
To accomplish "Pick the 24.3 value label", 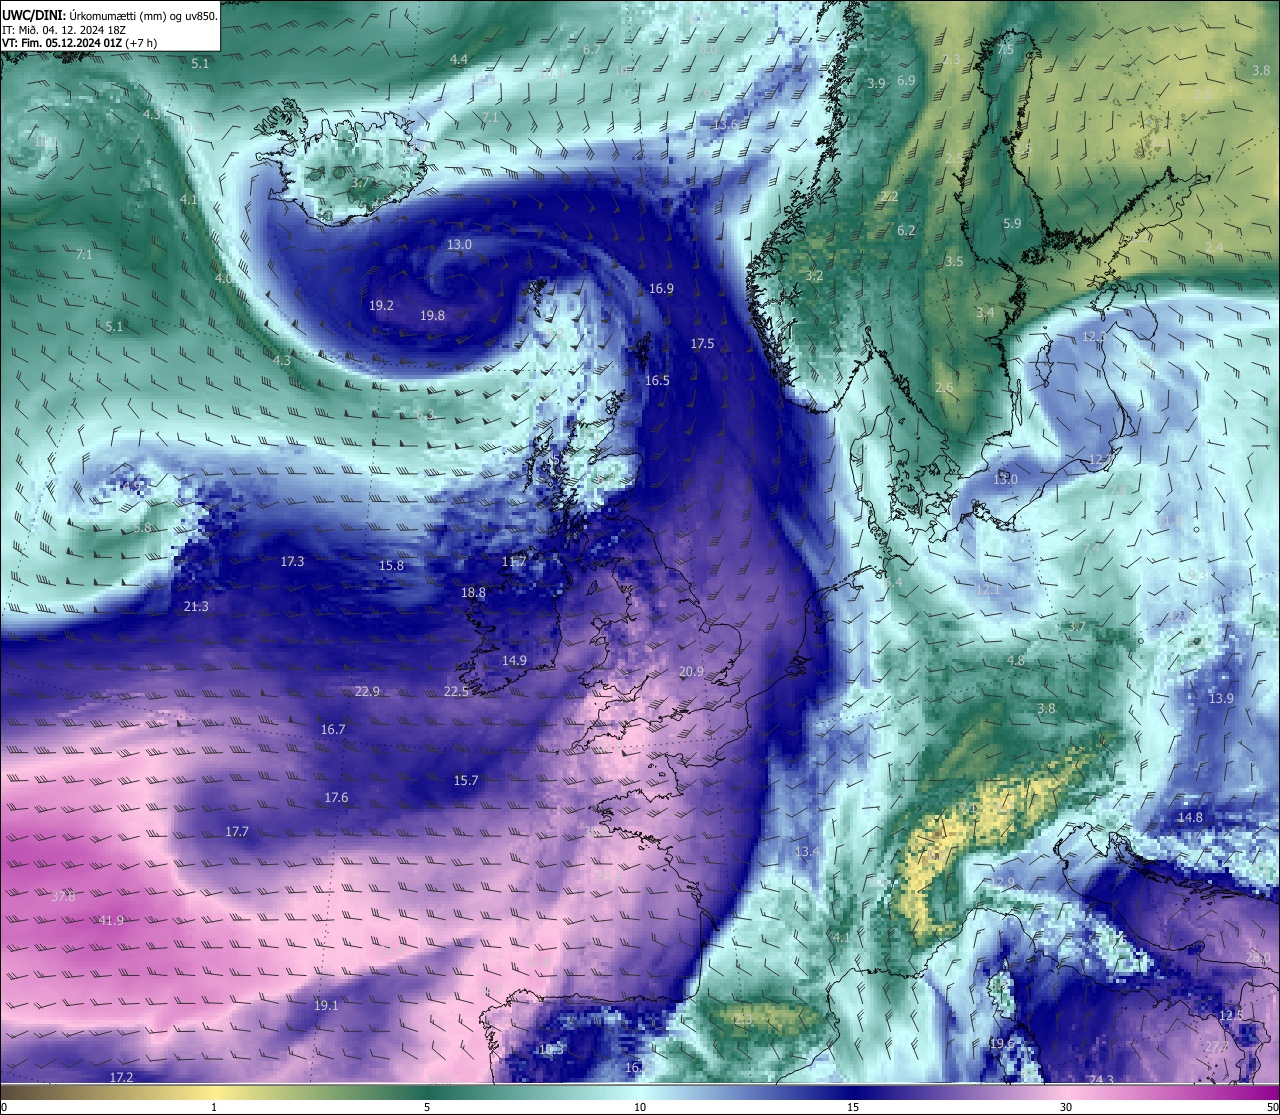I will pyautogui.click(x=1101, y=1079).
